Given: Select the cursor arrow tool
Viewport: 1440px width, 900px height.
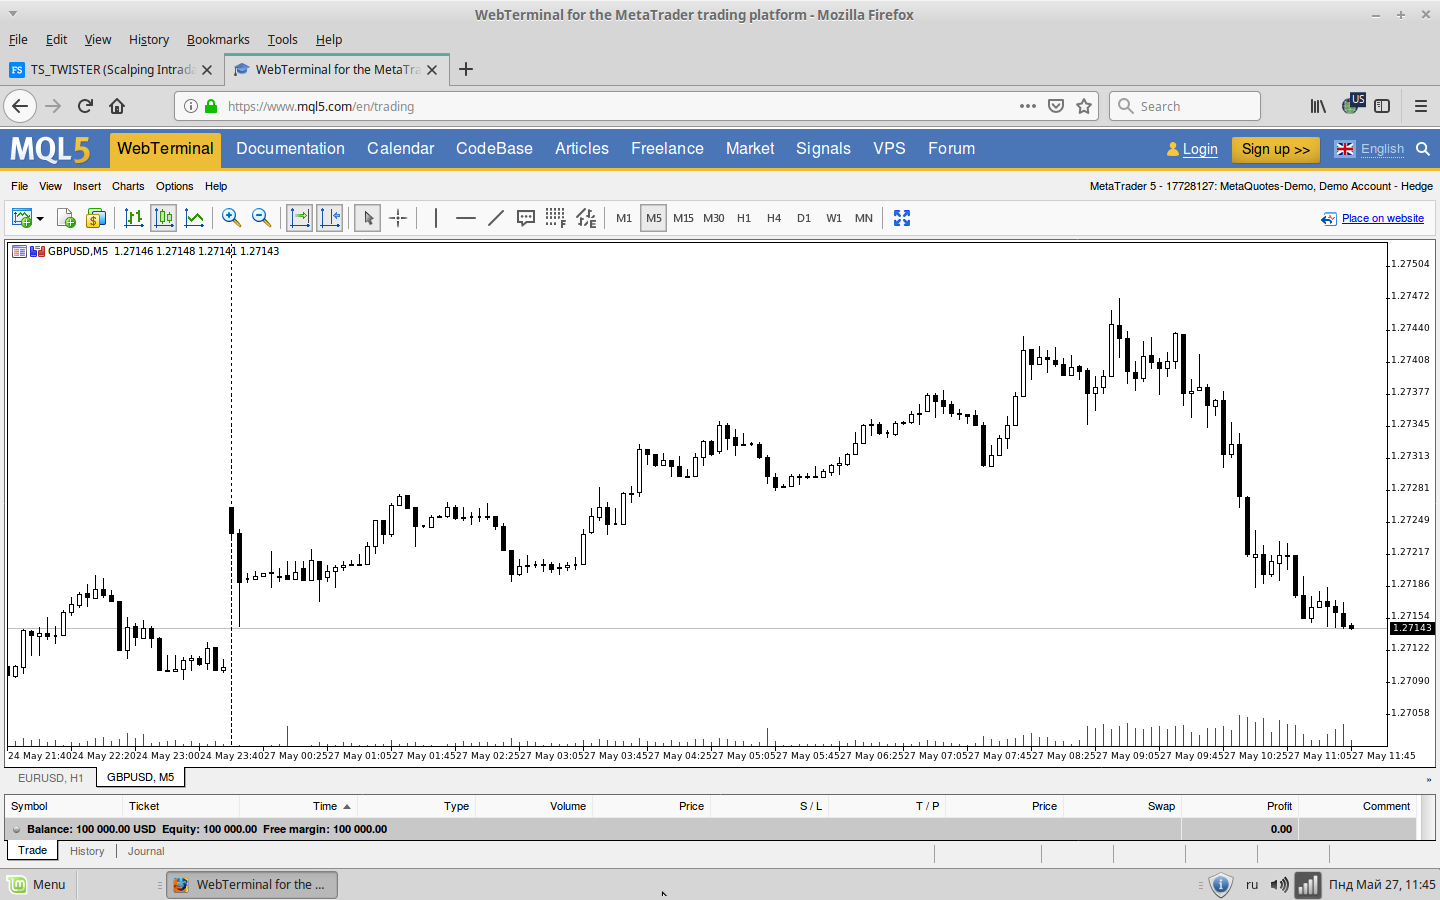Looking at the screenshot, I should click(368, 218).
